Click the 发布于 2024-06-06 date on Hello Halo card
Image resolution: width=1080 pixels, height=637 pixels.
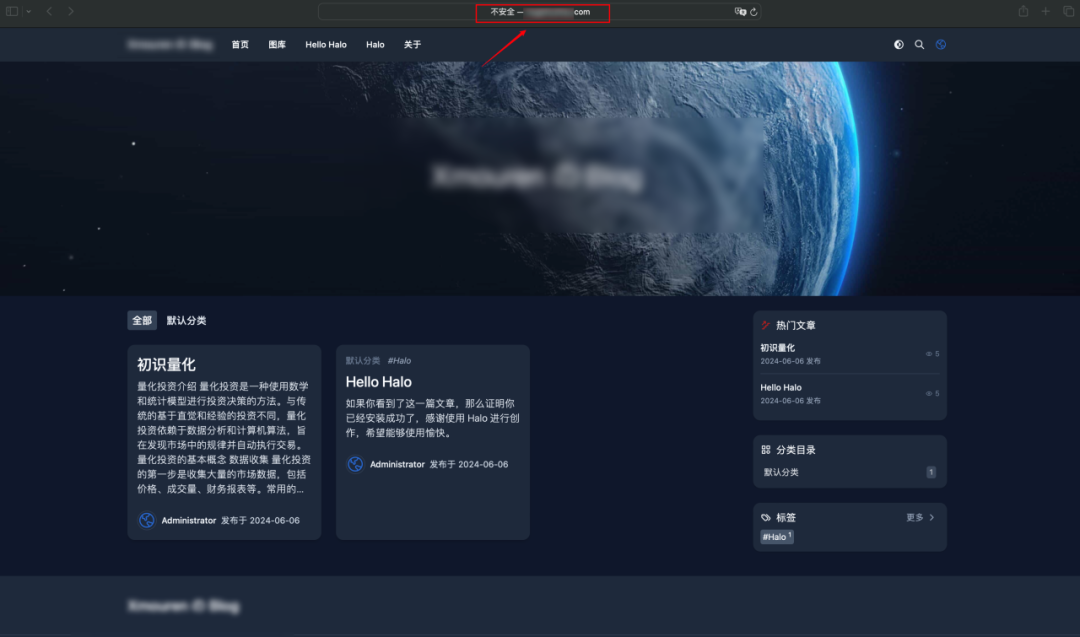point(469,465)
